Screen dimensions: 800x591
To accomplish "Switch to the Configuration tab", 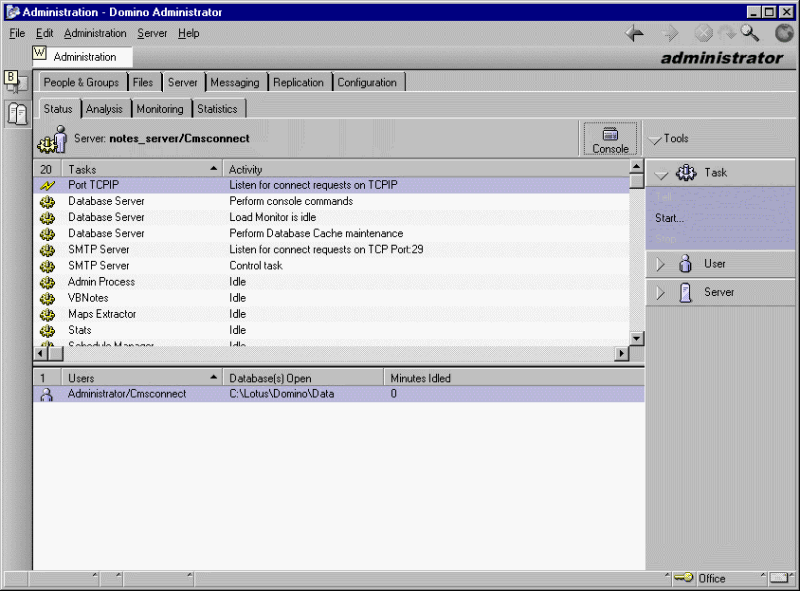I will pos(367,83).
